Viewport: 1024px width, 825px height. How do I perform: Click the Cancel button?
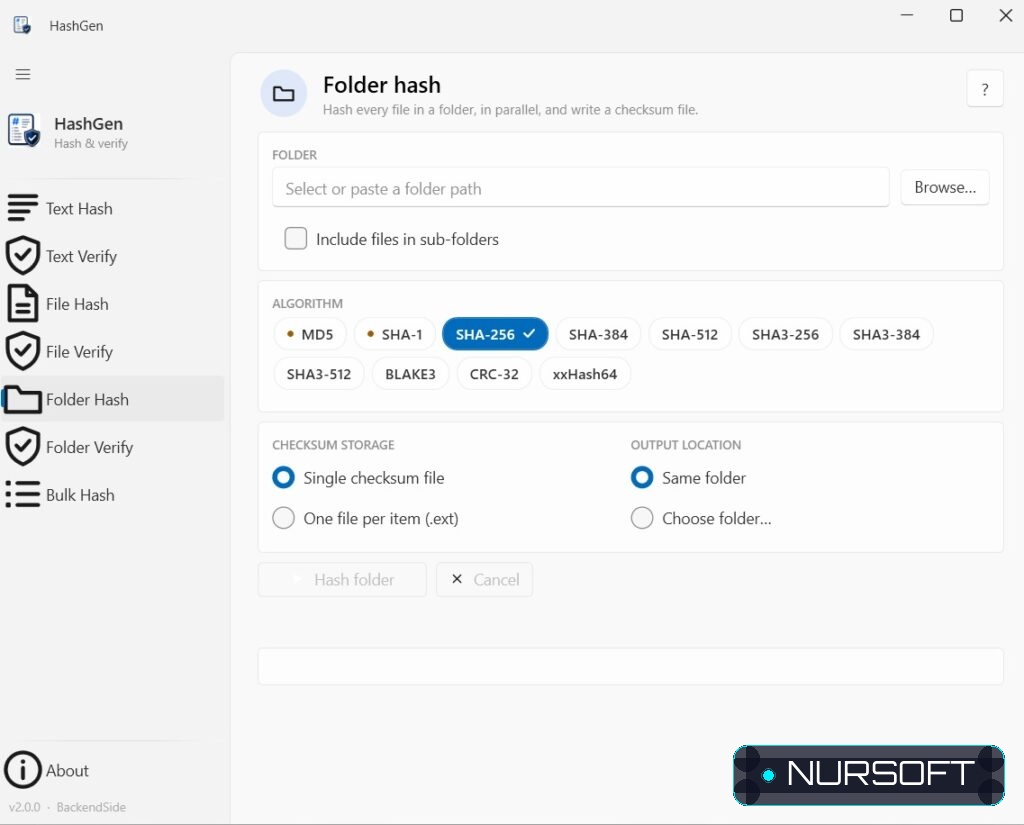point(485,579)
